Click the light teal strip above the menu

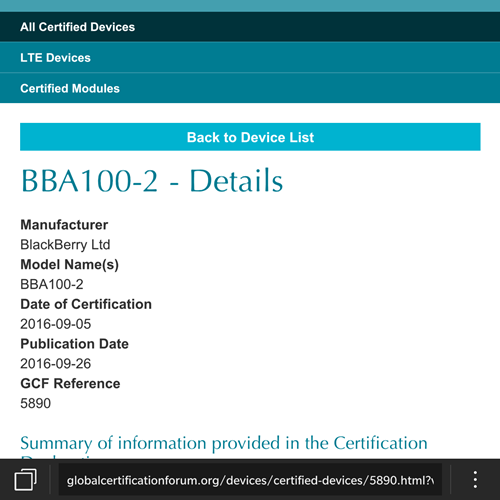250,6
